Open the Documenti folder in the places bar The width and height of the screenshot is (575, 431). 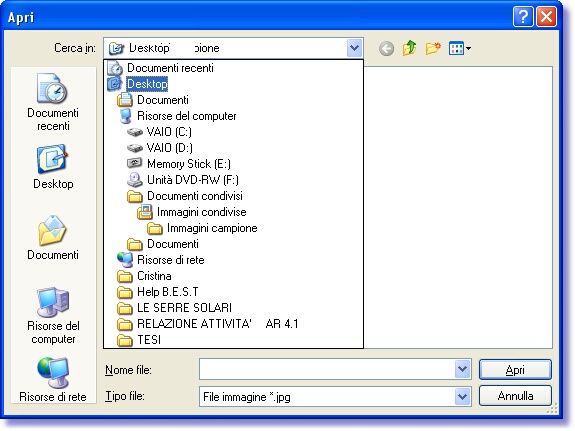click(53, 238)
